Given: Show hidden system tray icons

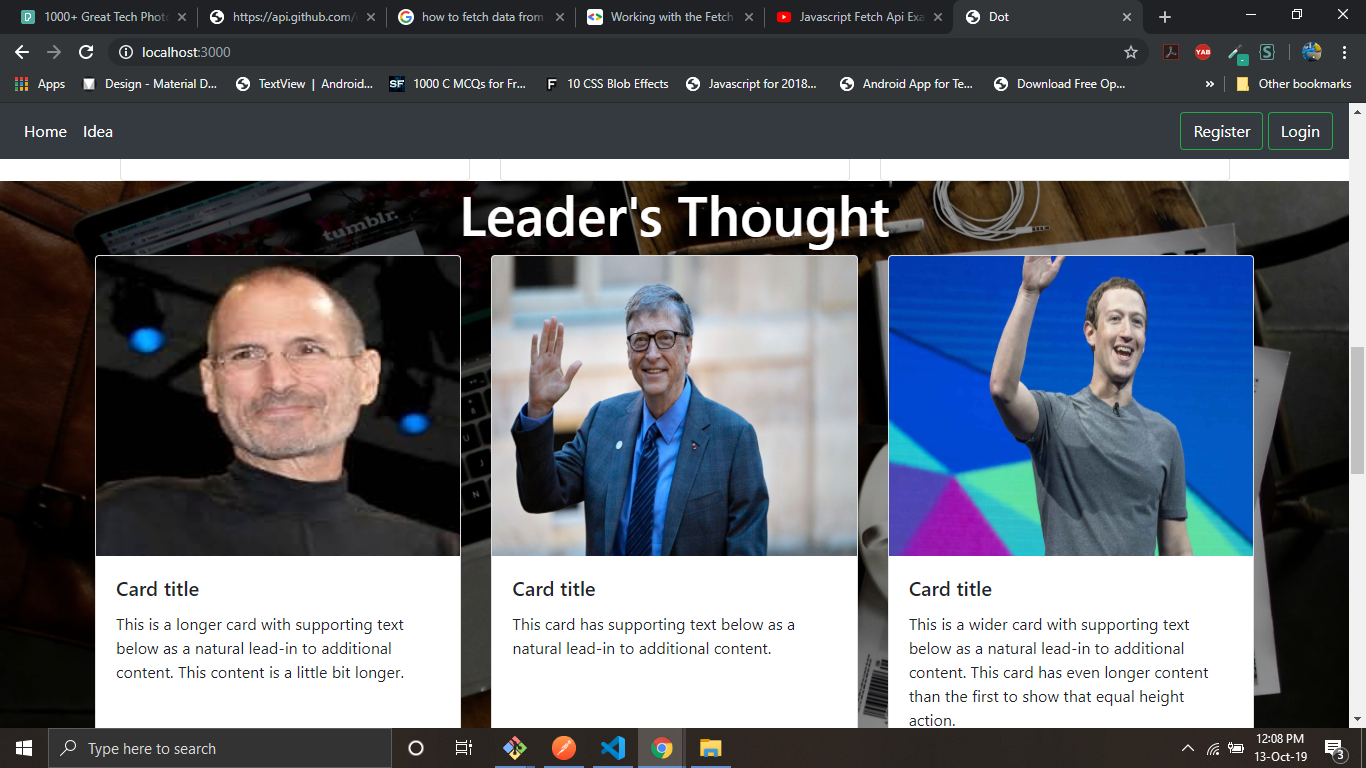Looking at the screenshot, I should pyautogui.click(x=1188, y=748).
